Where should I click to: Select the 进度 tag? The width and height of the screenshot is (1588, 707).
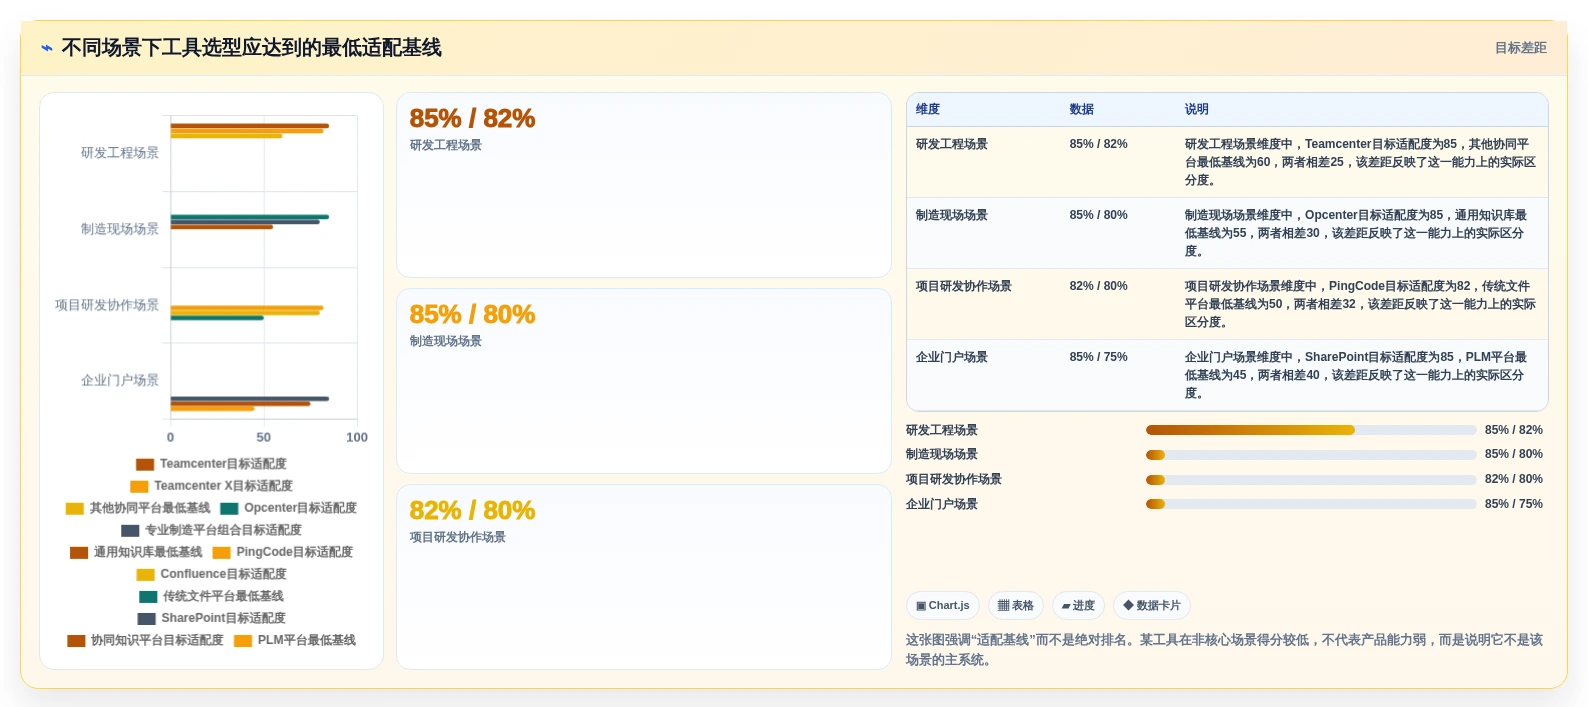coord(1078,606)
